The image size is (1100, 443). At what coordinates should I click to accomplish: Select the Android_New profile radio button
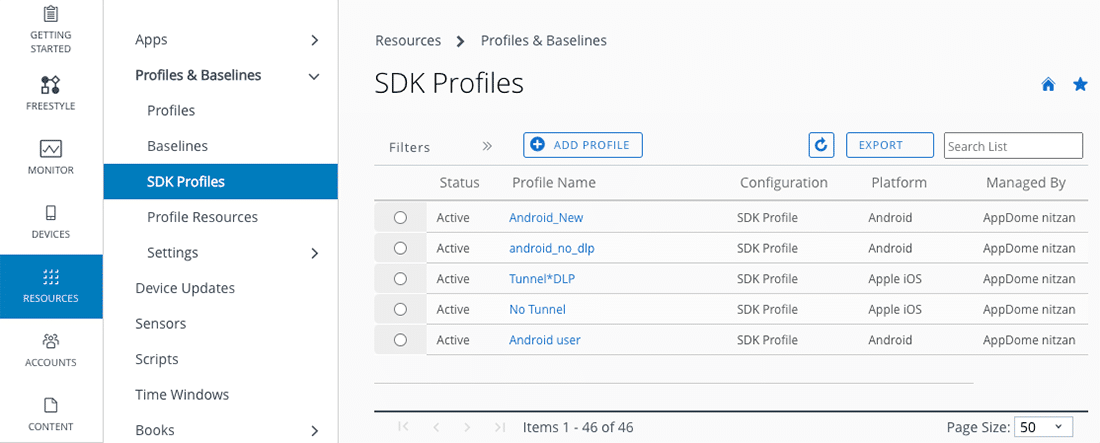click(400, 217)
